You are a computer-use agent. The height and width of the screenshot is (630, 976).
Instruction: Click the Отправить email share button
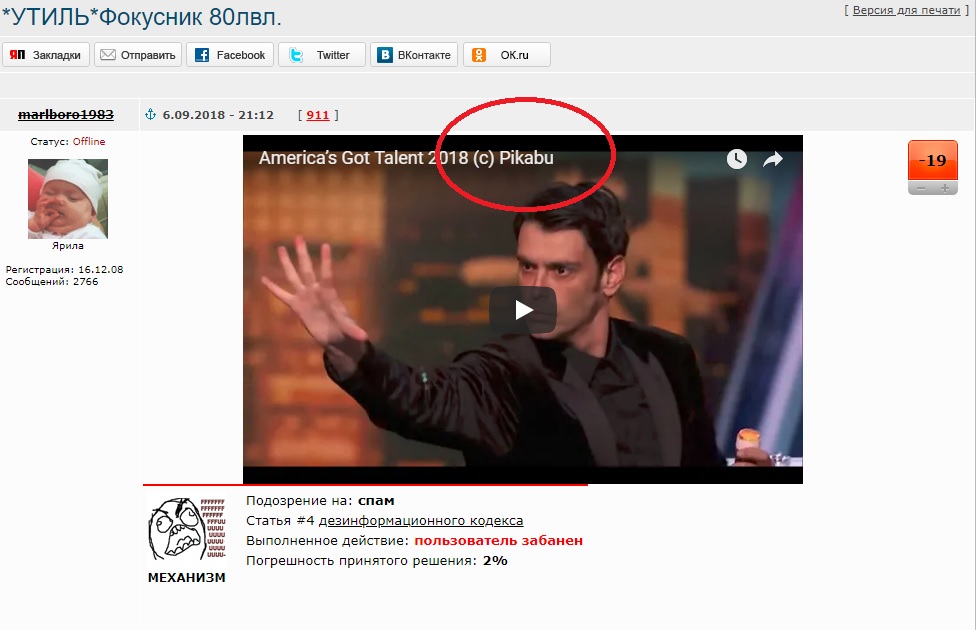click(138, 55)
